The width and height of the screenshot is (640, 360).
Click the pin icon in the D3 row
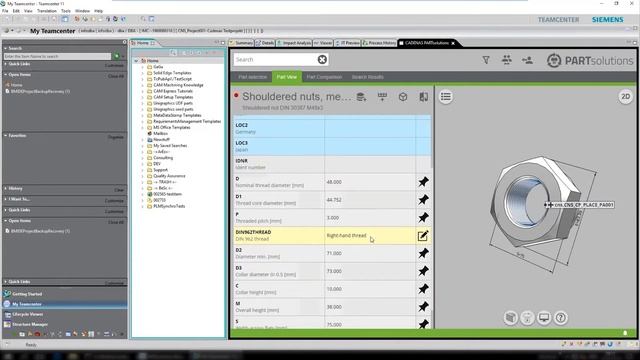click(423, 271)
